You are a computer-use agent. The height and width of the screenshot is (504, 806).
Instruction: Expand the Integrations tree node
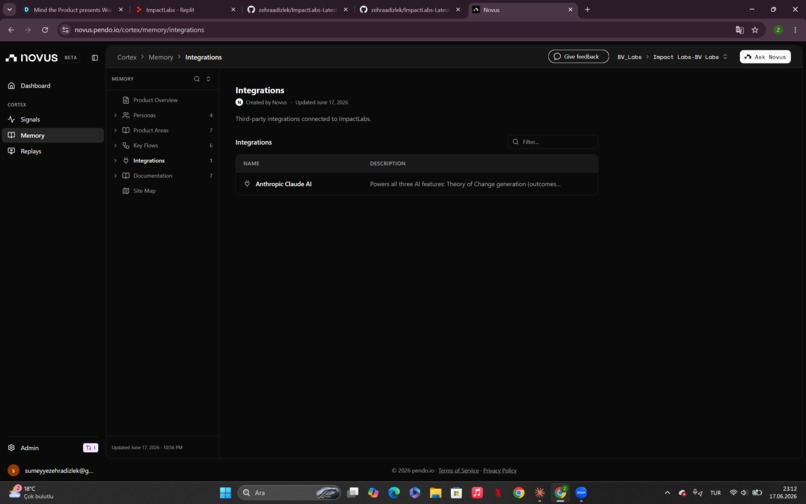pos(115,161)
